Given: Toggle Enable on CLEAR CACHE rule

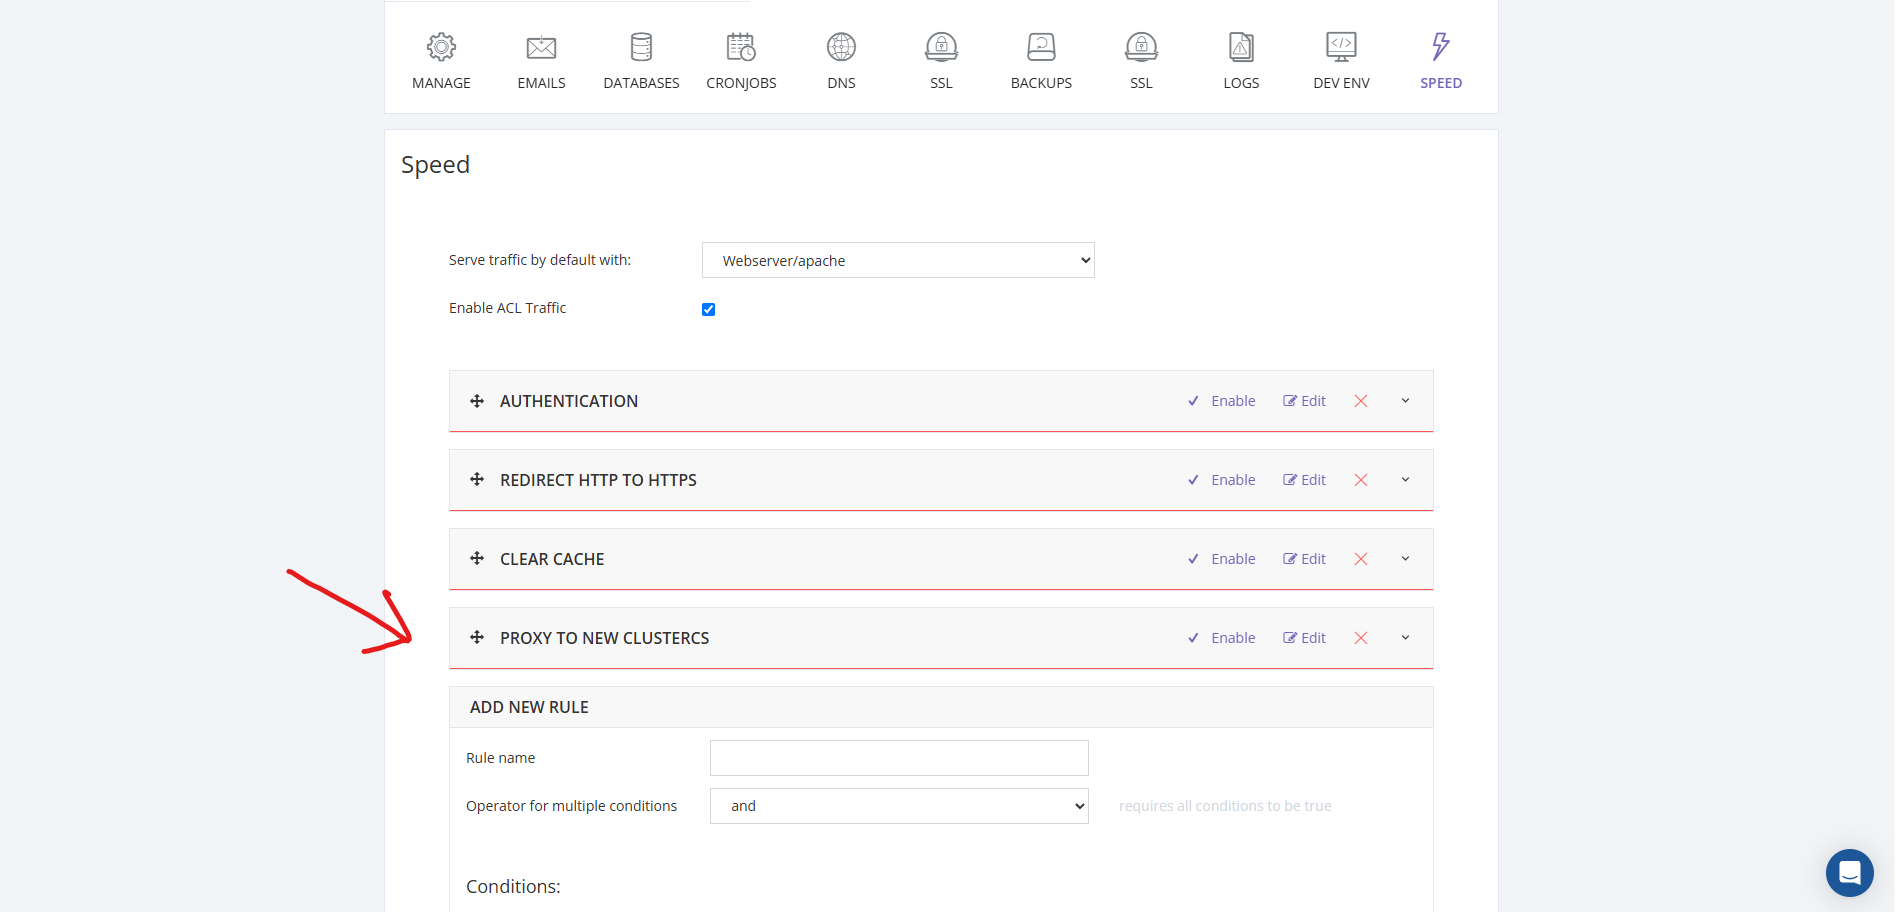Looking at the screenshot, I should (x=1221, y=559).
